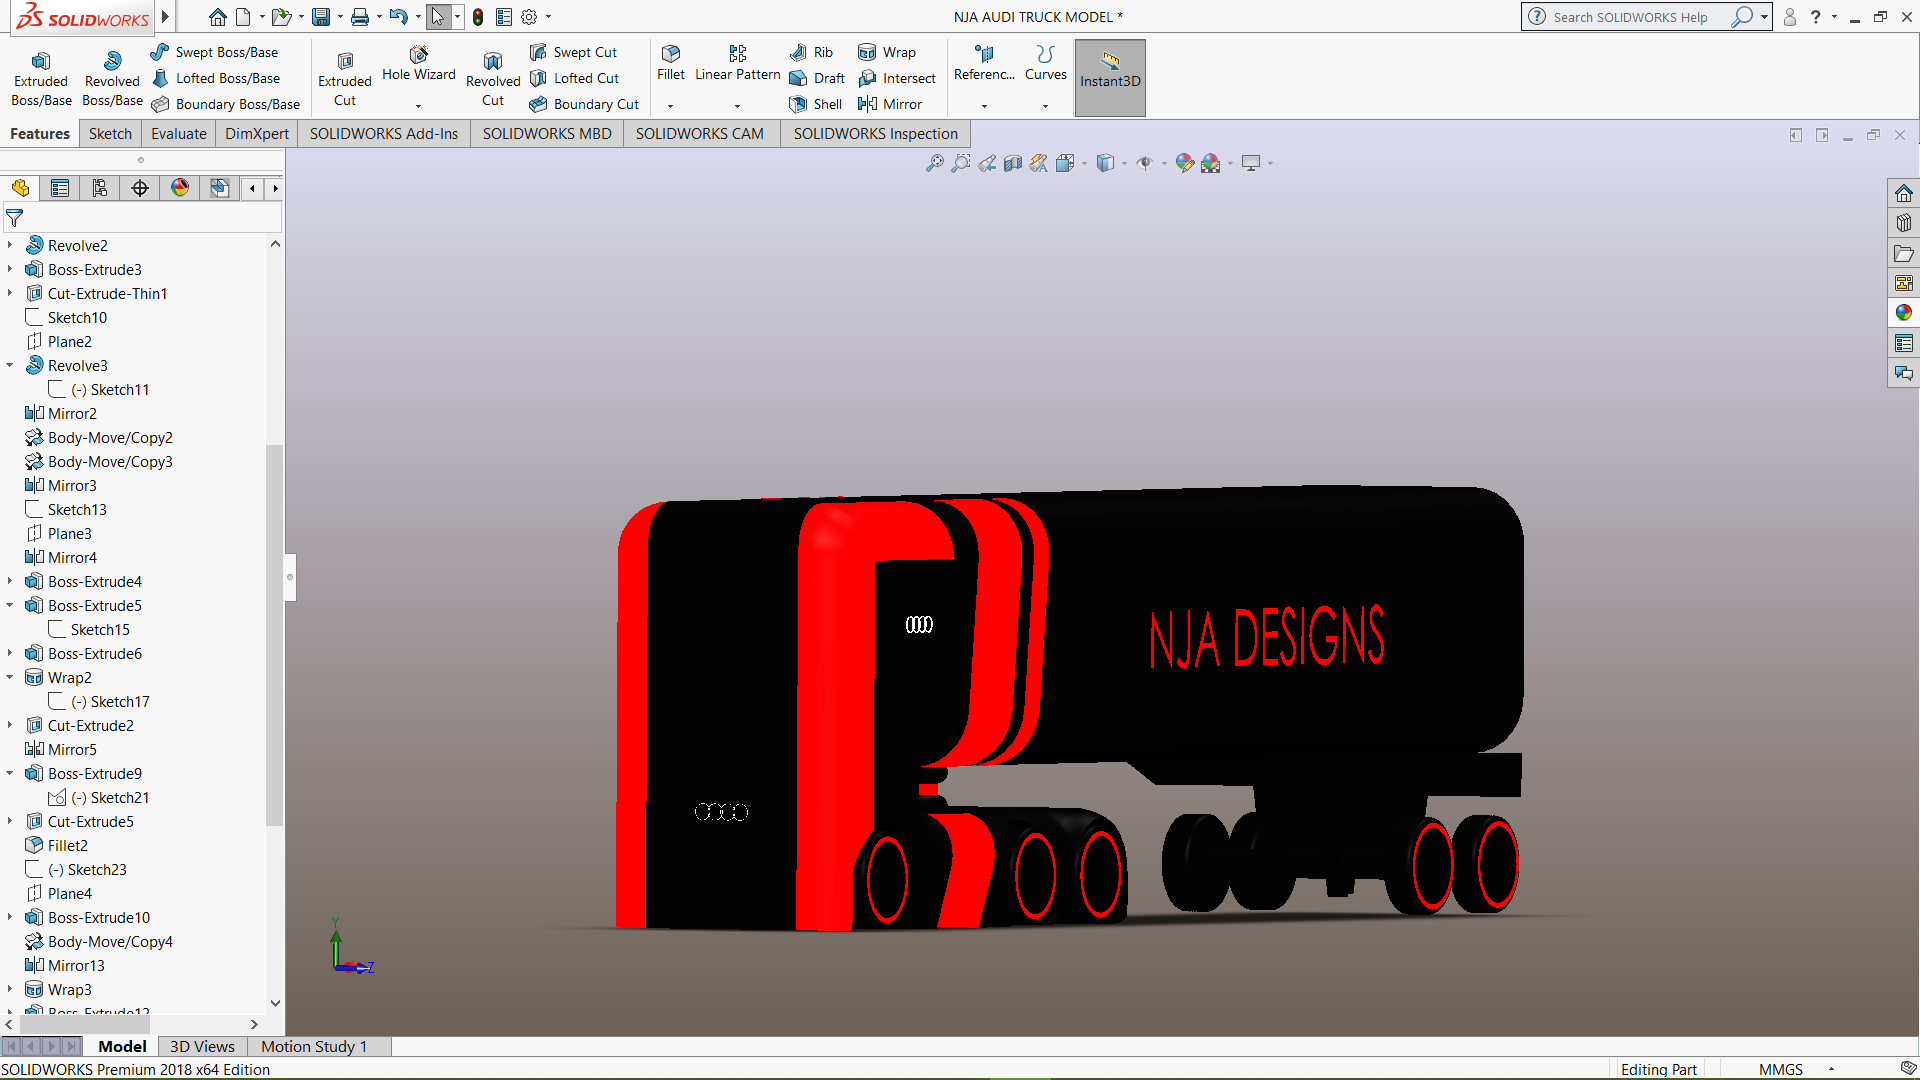This screenshot has height=1080, width=1920.
Task: Open the Reference Geometry tool
Action: 984,63
